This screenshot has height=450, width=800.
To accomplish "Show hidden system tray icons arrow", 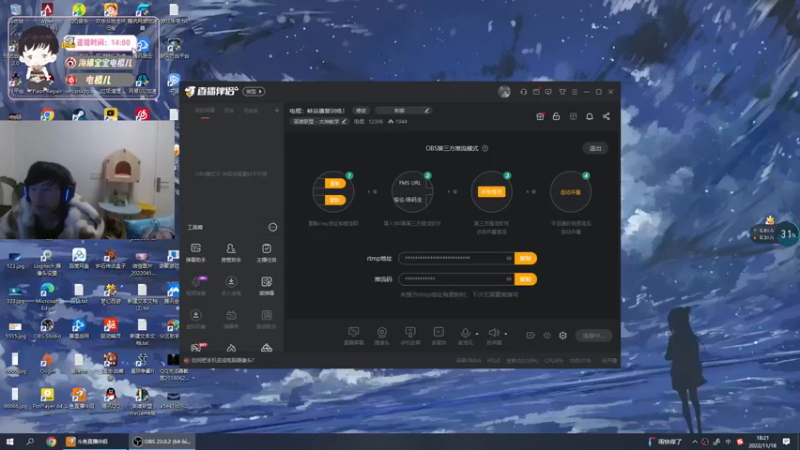I will tap(694, 442).
